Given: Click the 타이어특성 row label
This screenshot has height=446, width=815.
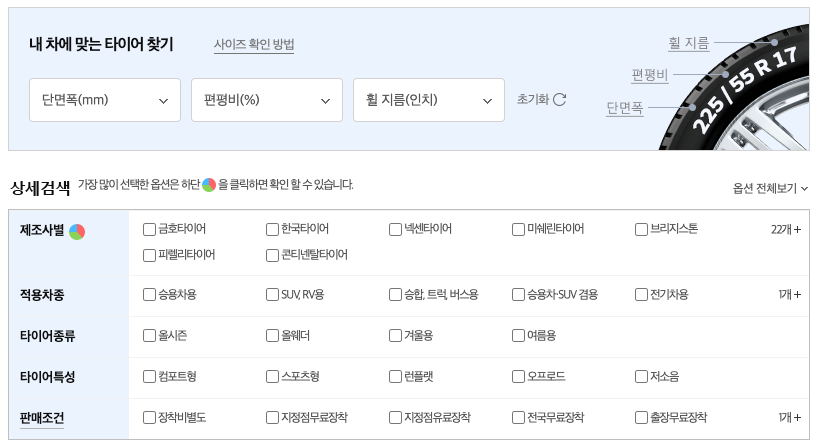Looking at the screenshot, I should point(47,377).
